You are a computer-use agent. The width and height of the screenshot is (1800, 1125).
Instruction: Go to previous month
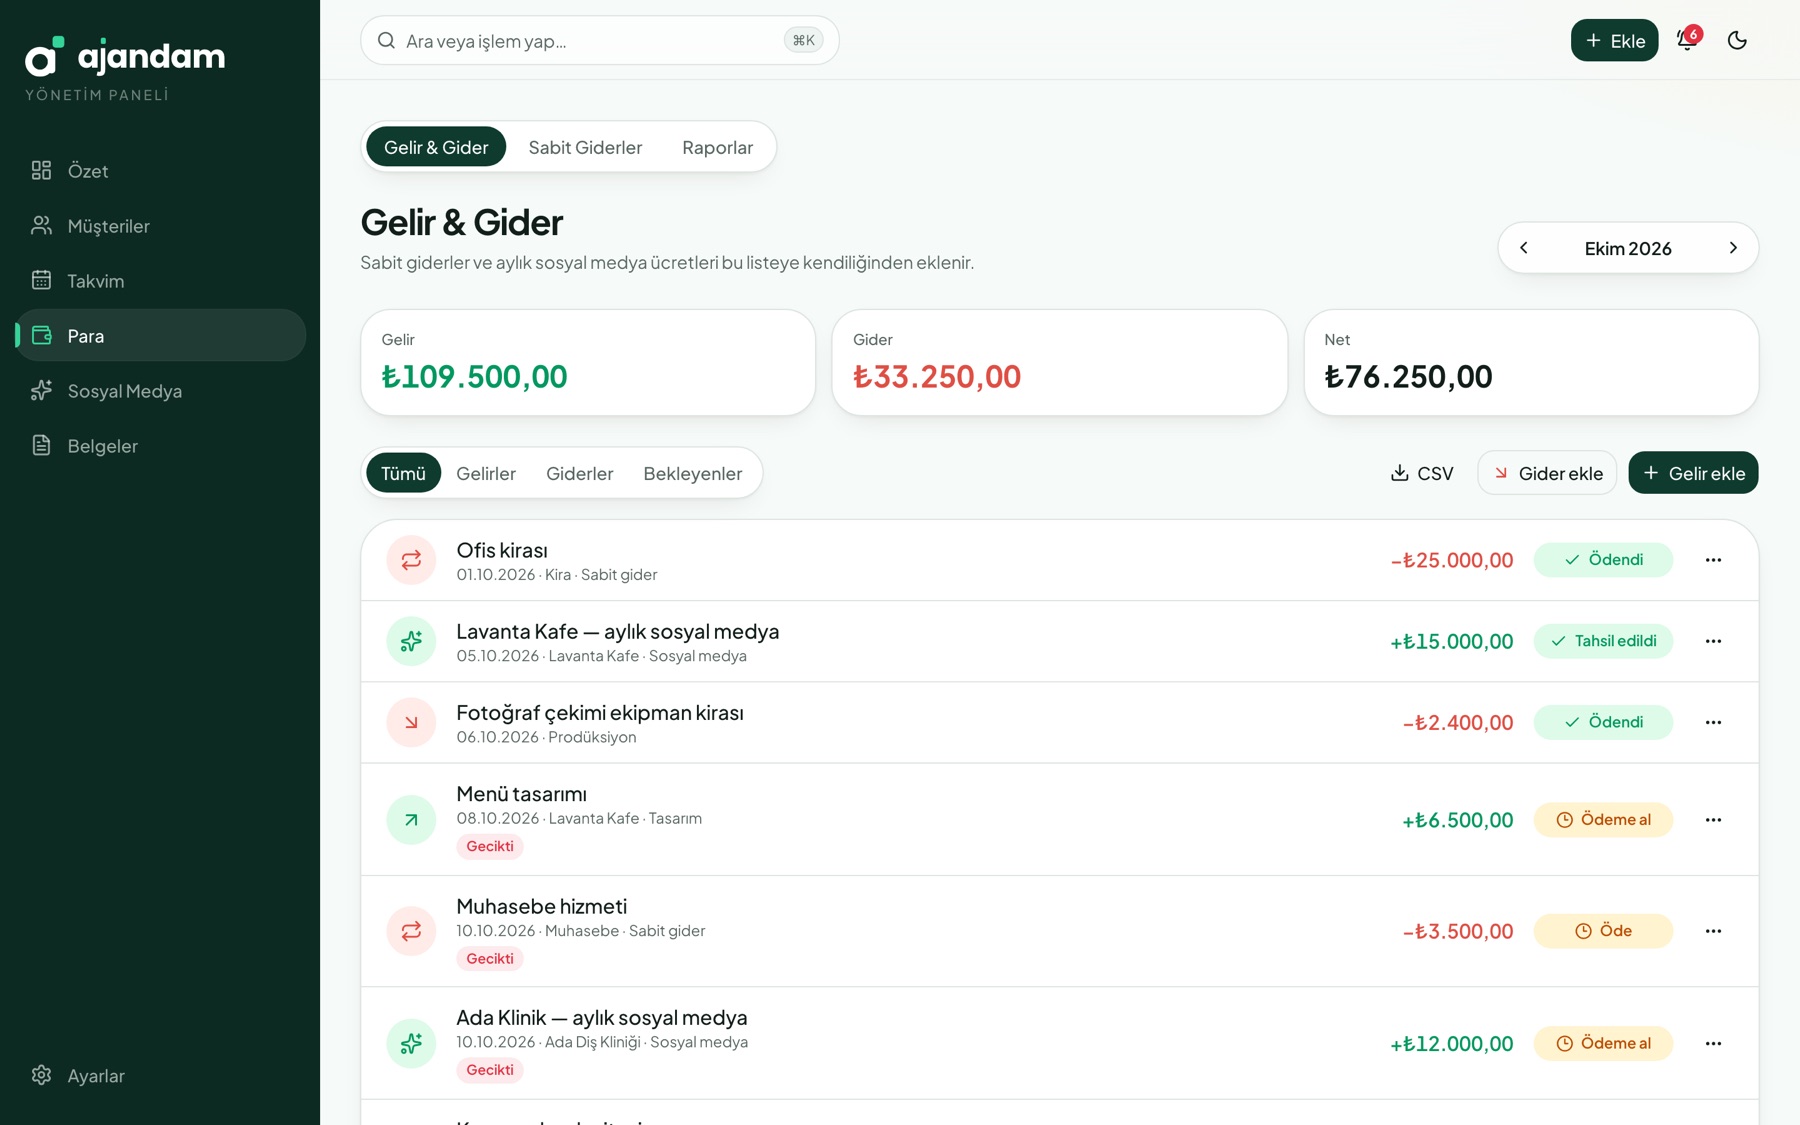pos(1524,248)
